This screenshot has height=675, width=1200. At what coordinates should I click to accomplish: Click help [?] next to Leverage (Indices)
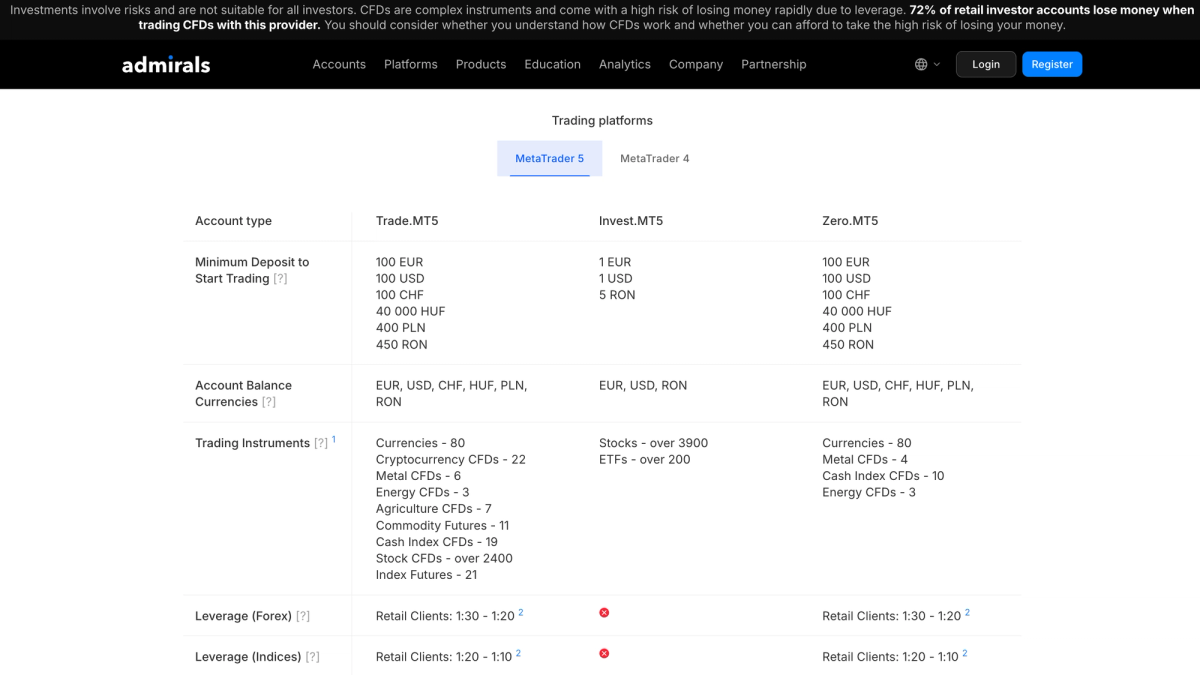tap(313, 657)
